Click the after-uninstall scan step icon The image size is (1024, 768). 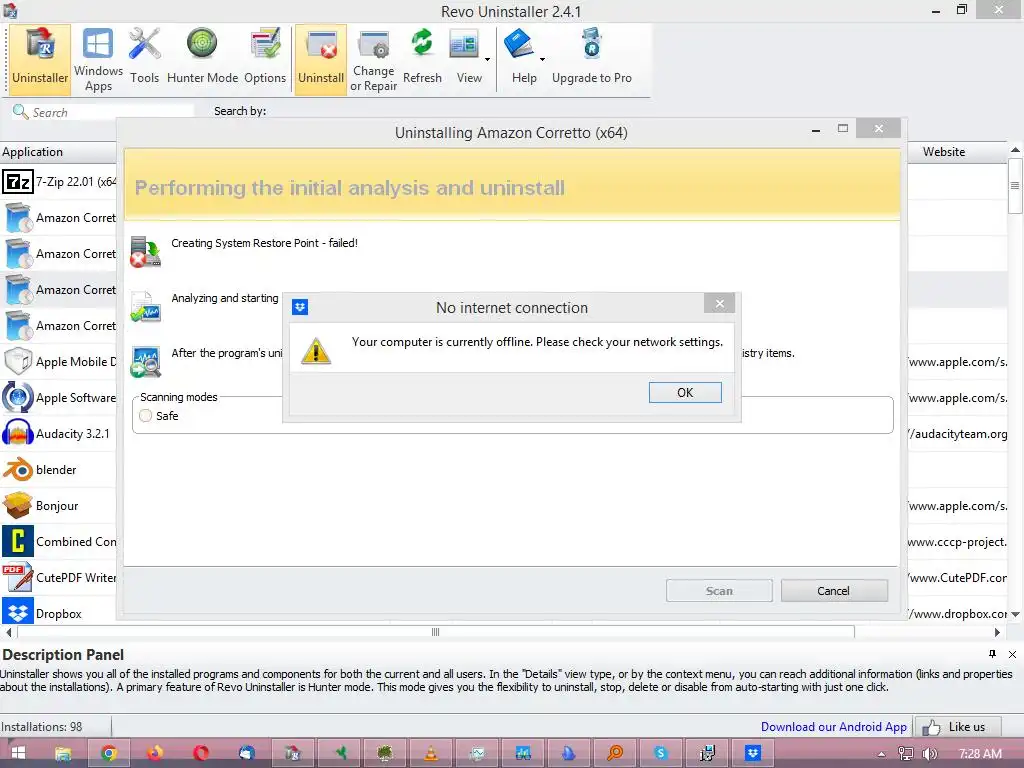(x=146, y=362)
